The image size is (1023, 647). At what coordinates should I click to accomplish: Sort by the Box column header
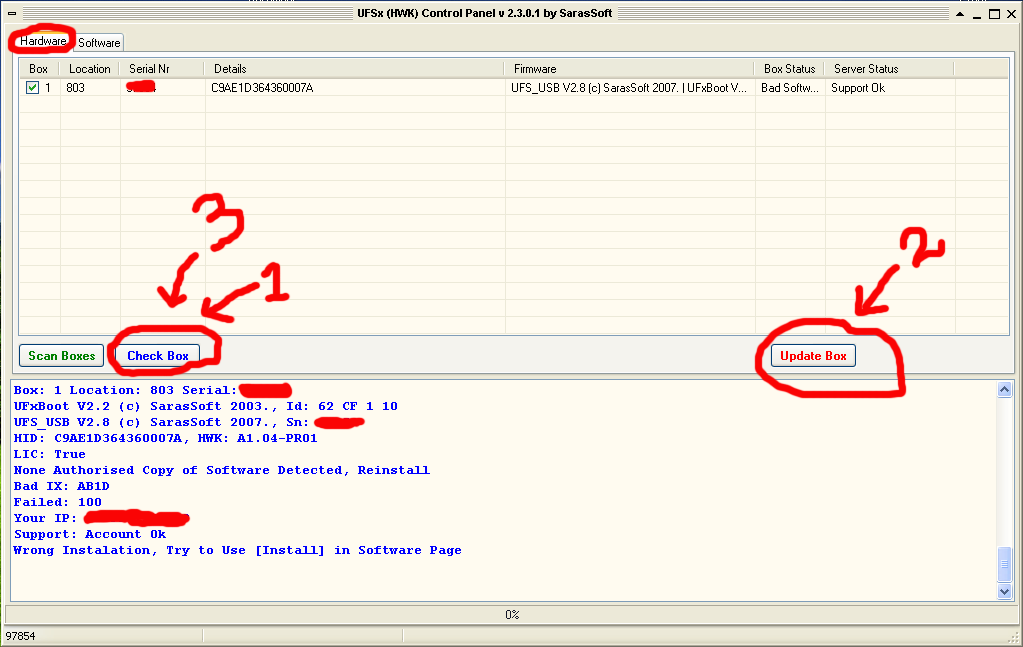click(39, 68)
